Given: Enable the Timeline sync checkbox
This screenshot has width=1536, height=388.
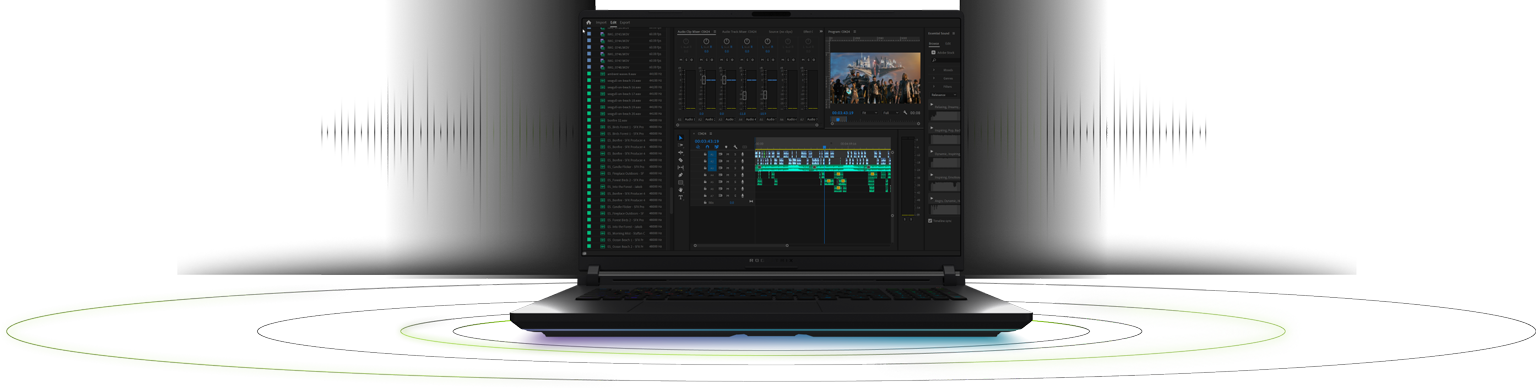Looking at the screenshot, I should point(930,220).
